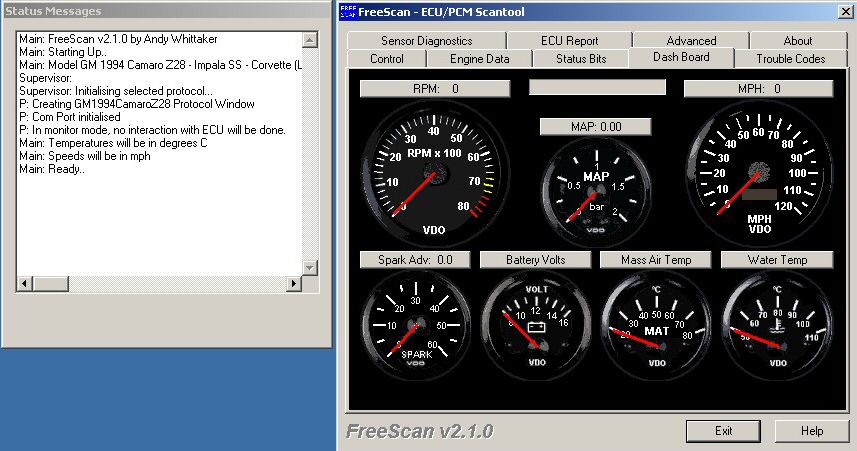Select the 'Creating GM1994CamaroZ28 Protocol Window' line

coord(137,104)
